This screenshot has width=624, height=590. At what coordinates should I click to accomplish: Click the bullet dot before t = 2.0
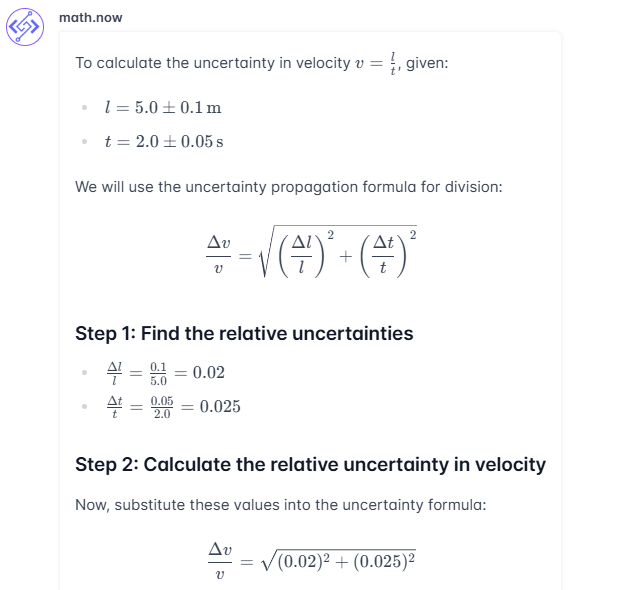(x=86, y=141)
